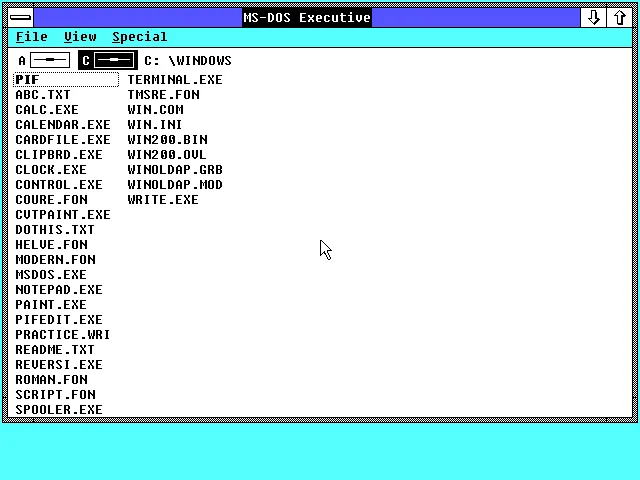Select README.TXT file
The image size is (640, 480).
[55, 350]
